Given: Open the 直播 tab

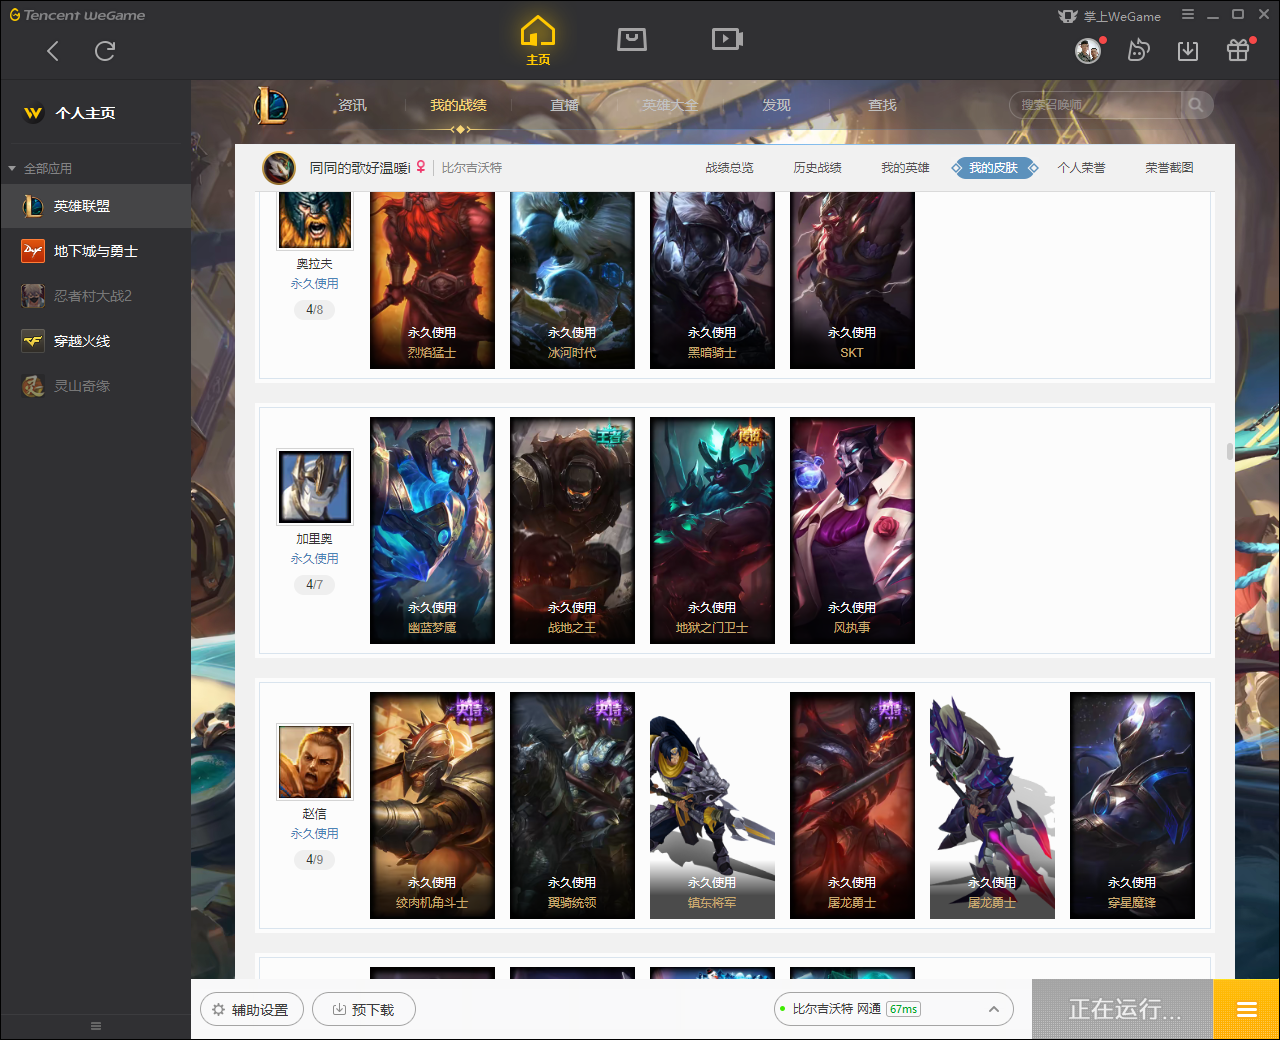Looking at the screenshot, I should [564, 105].
